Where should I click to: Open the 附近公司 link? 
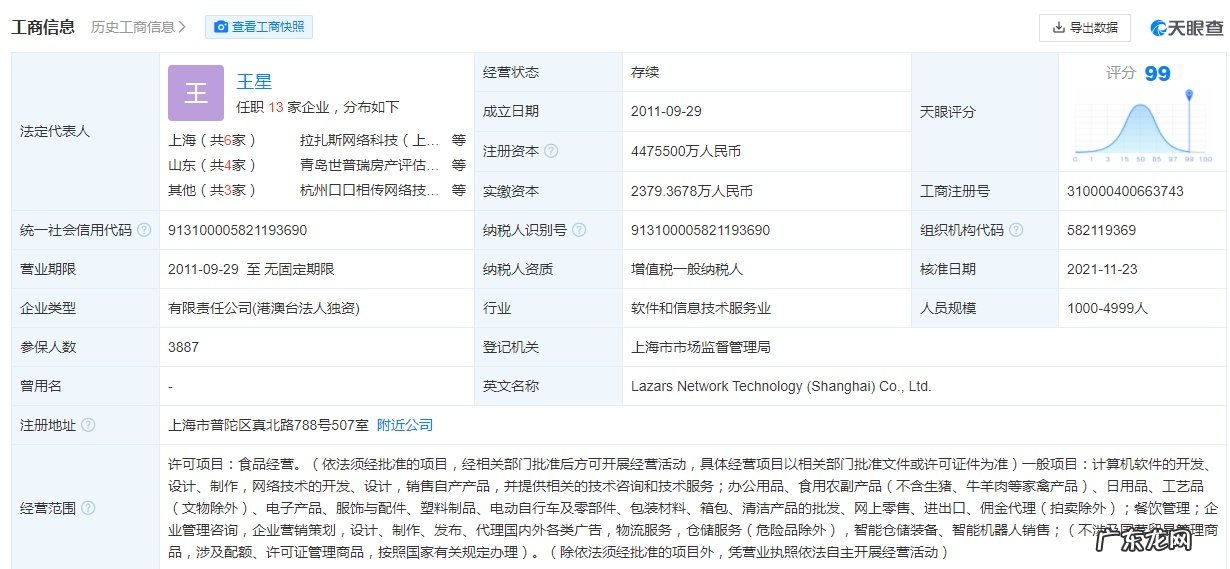pos(405,425)
